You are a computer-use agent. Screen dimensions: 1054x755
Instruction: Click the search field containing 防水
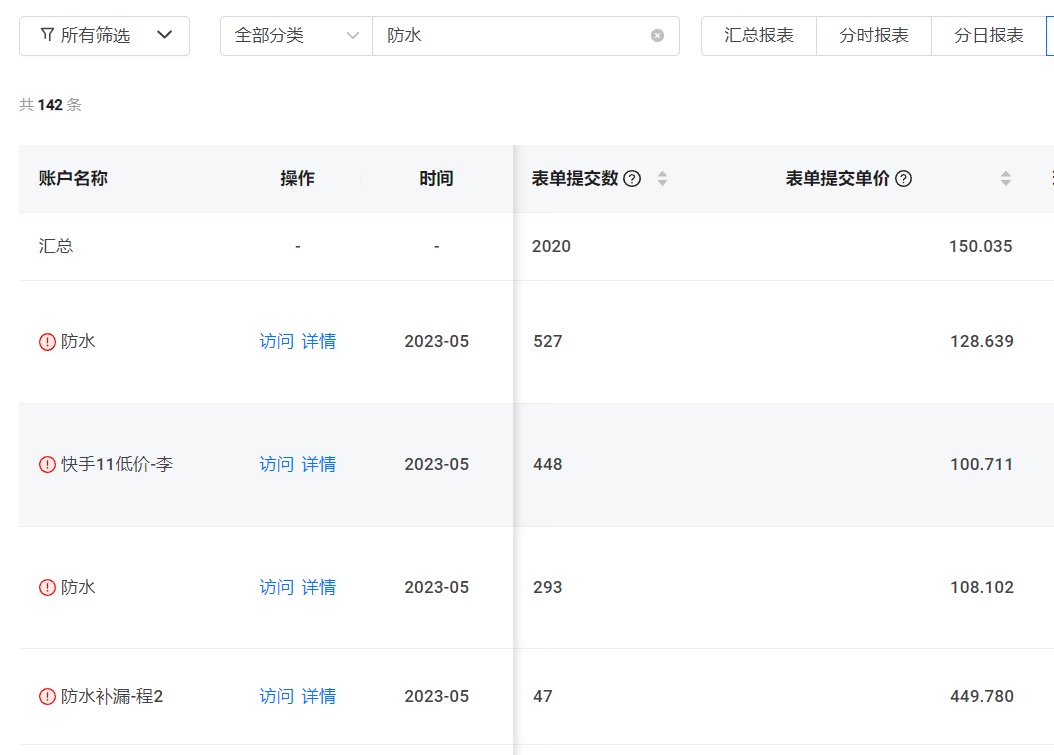510,35
